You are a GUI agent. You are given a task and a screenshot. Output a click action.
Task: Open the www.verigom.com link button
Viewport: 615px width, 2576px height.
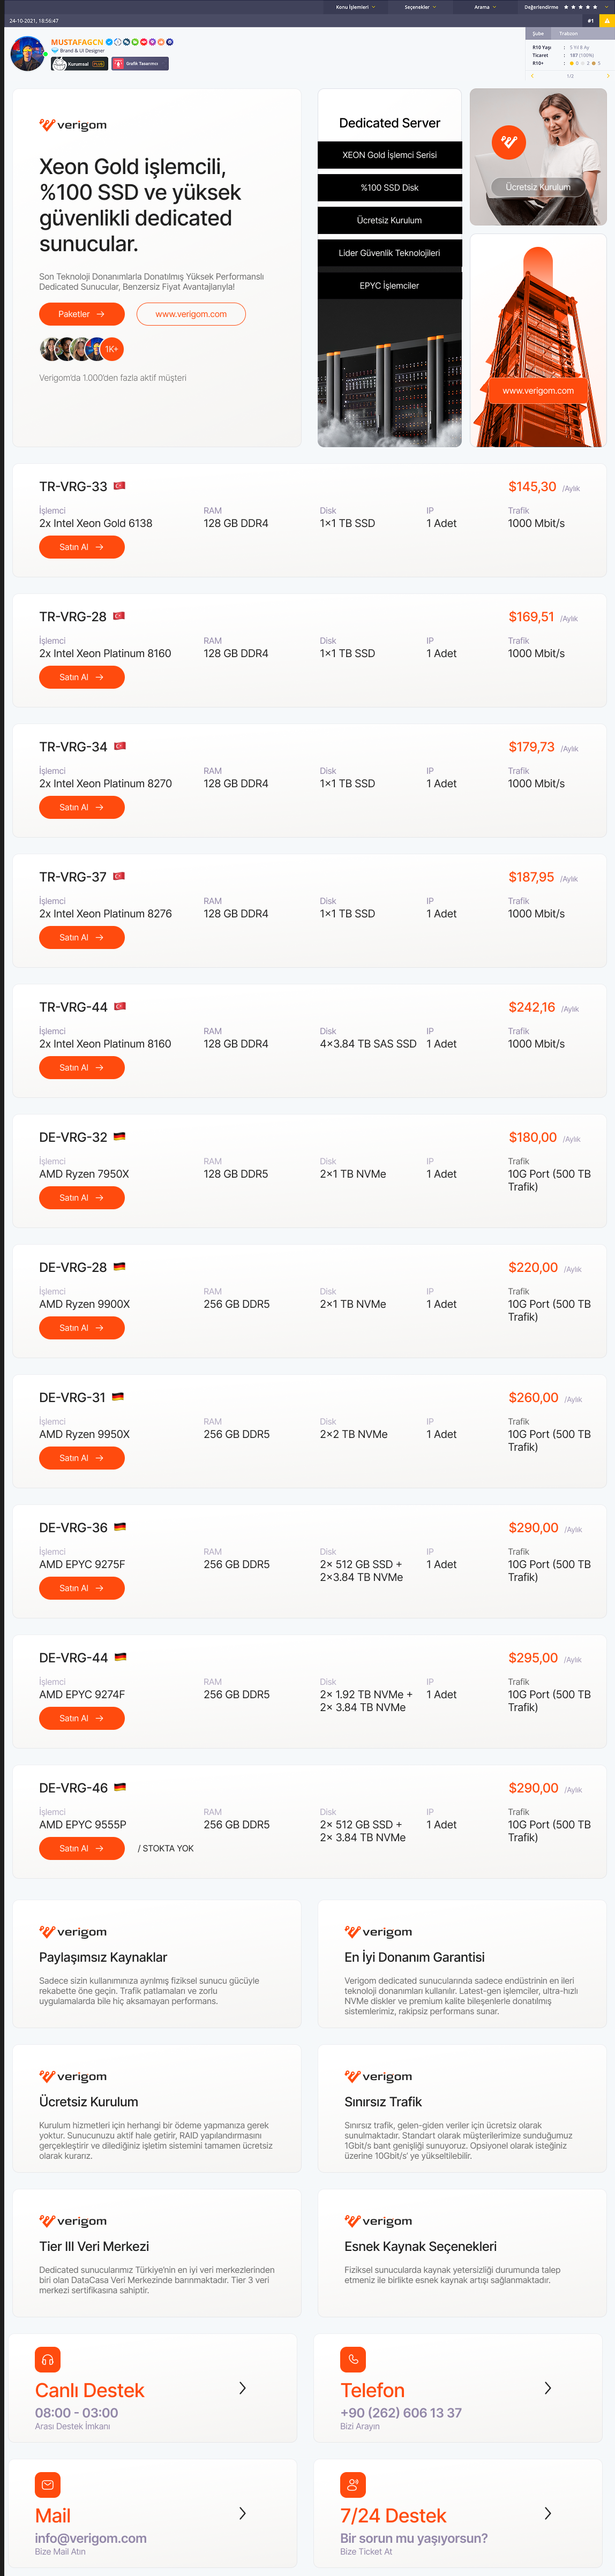pyautogui.click(x=191, y=314)
